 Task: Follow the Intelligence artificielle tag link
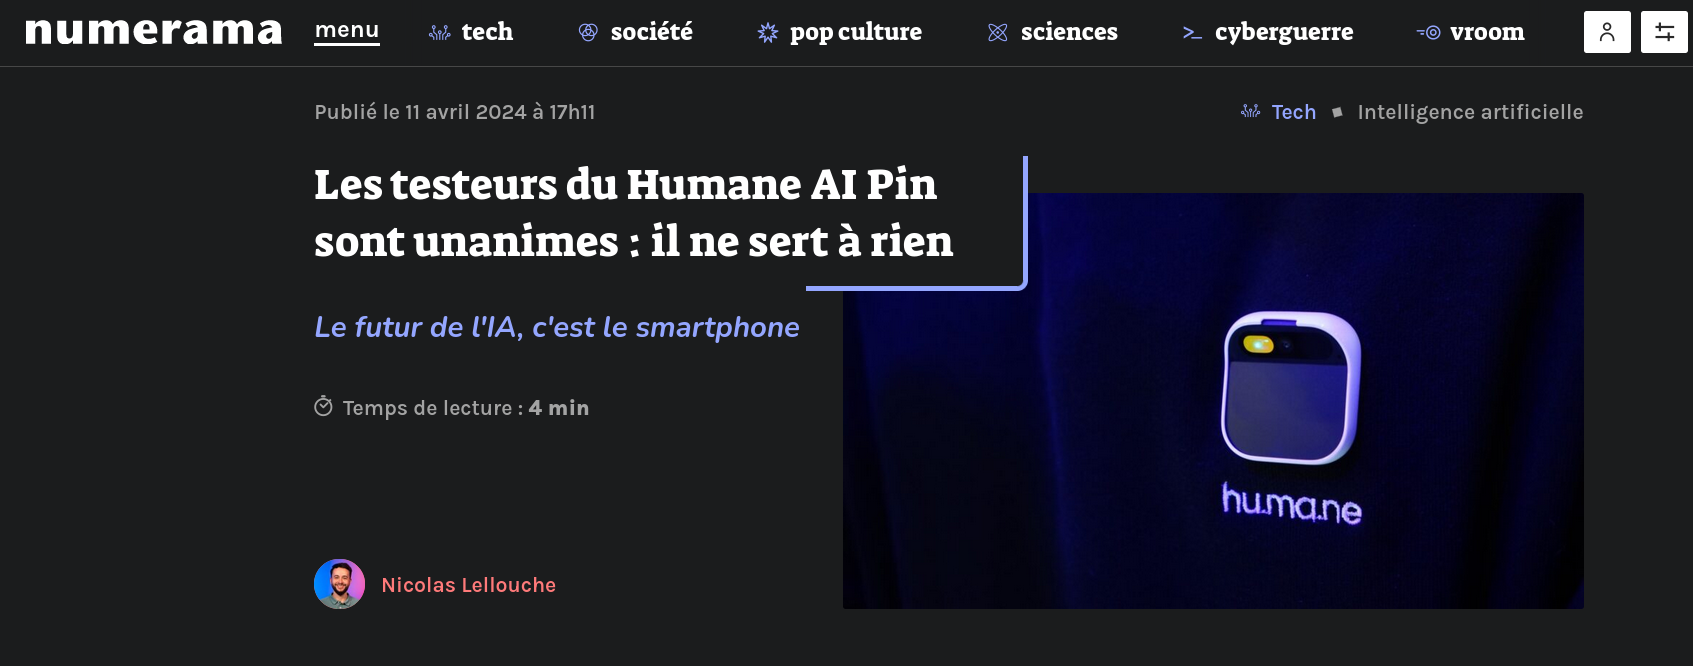(x=1470, y=112)
